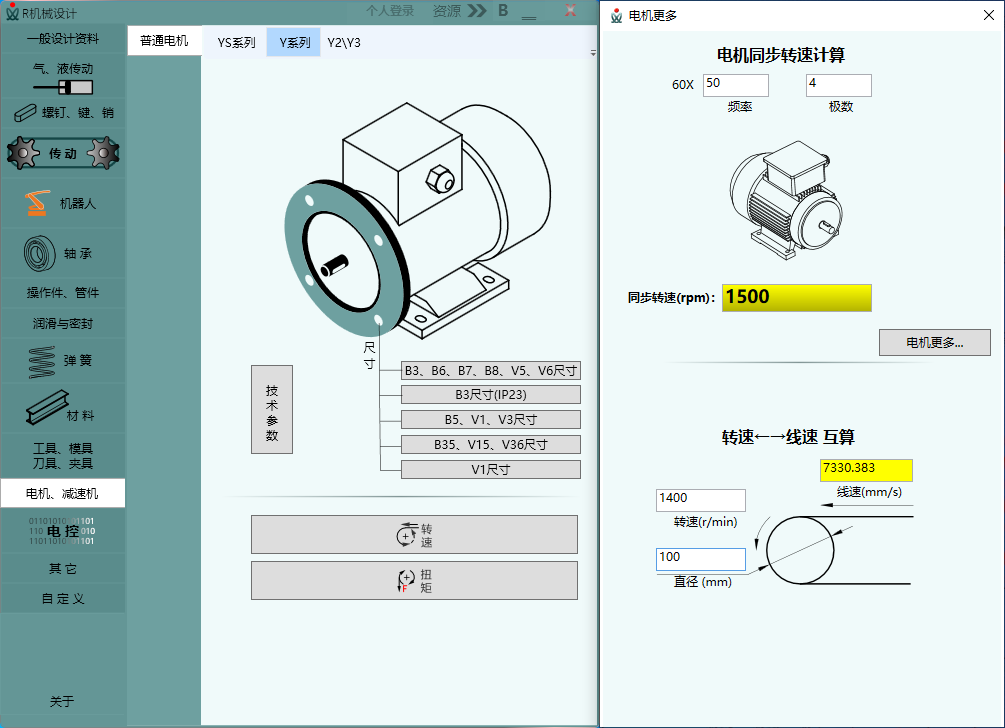Open B5、V1、V3尺寸 dimensions
Viewport: 1005px width, 728px height.
tap(491, 420)
